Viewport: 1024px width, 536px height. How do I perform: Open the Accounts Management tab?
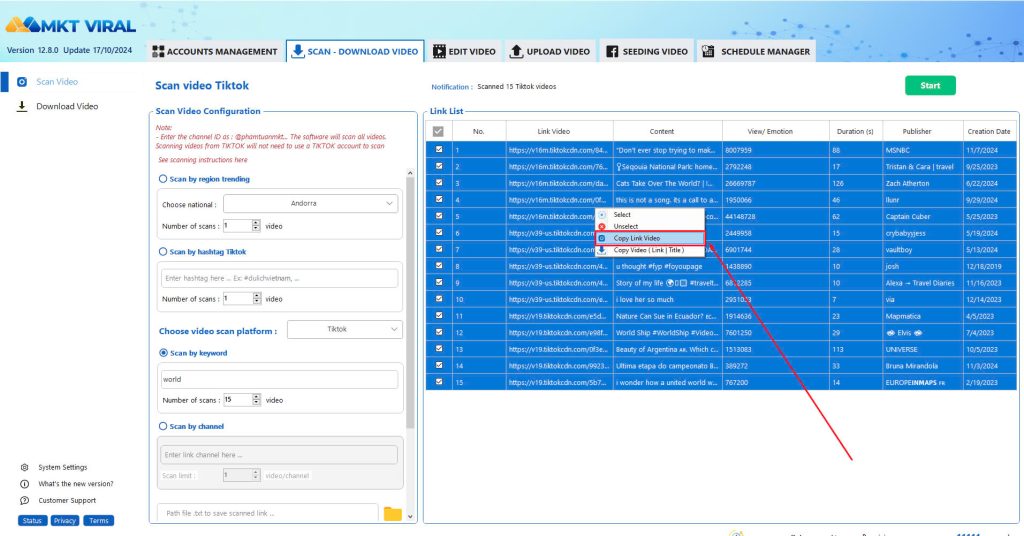pyautogui.click(x=214, y=52)
